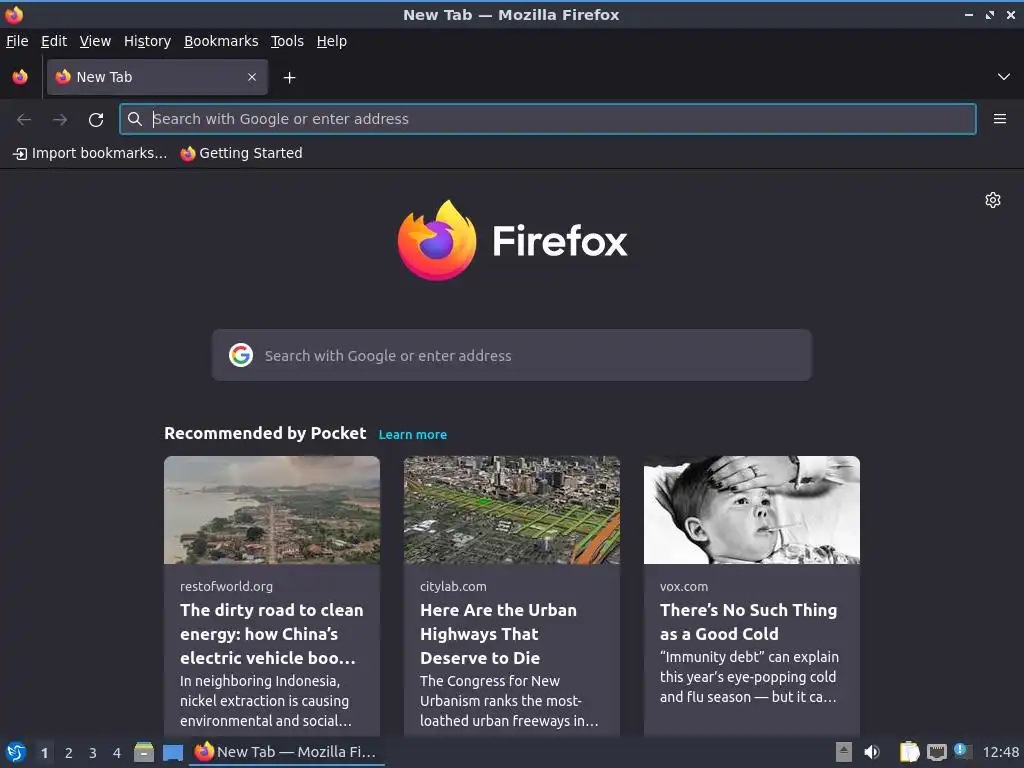Click the network monitor tray icon
The image size is (1024, 768).
click(936, 753)
